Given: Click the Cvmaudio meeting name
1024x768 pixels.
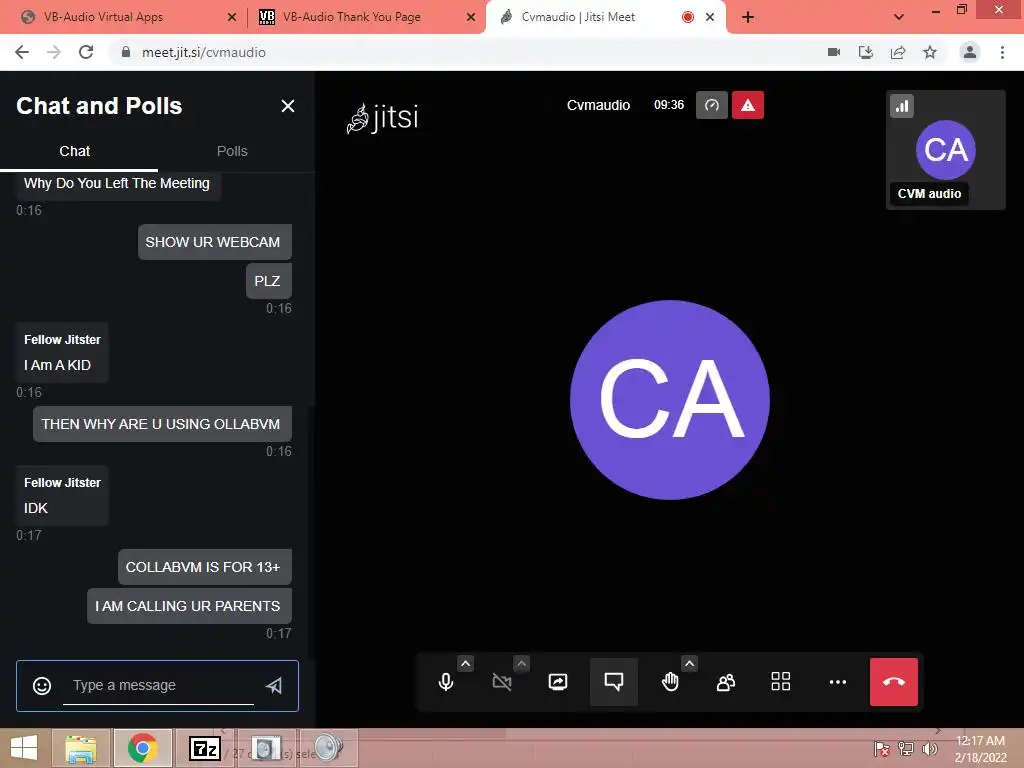Looking at the screenshot, I should [x=598, y=105].
